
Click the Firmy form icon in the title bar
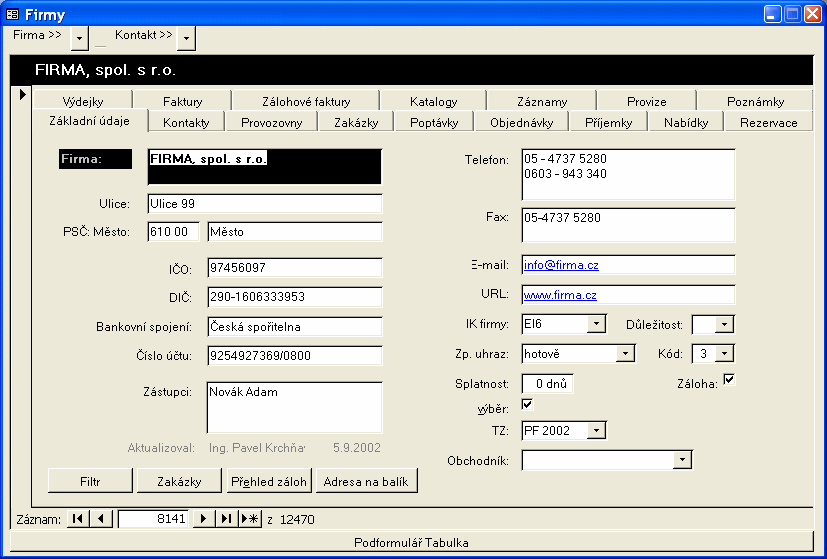(12, 14)
